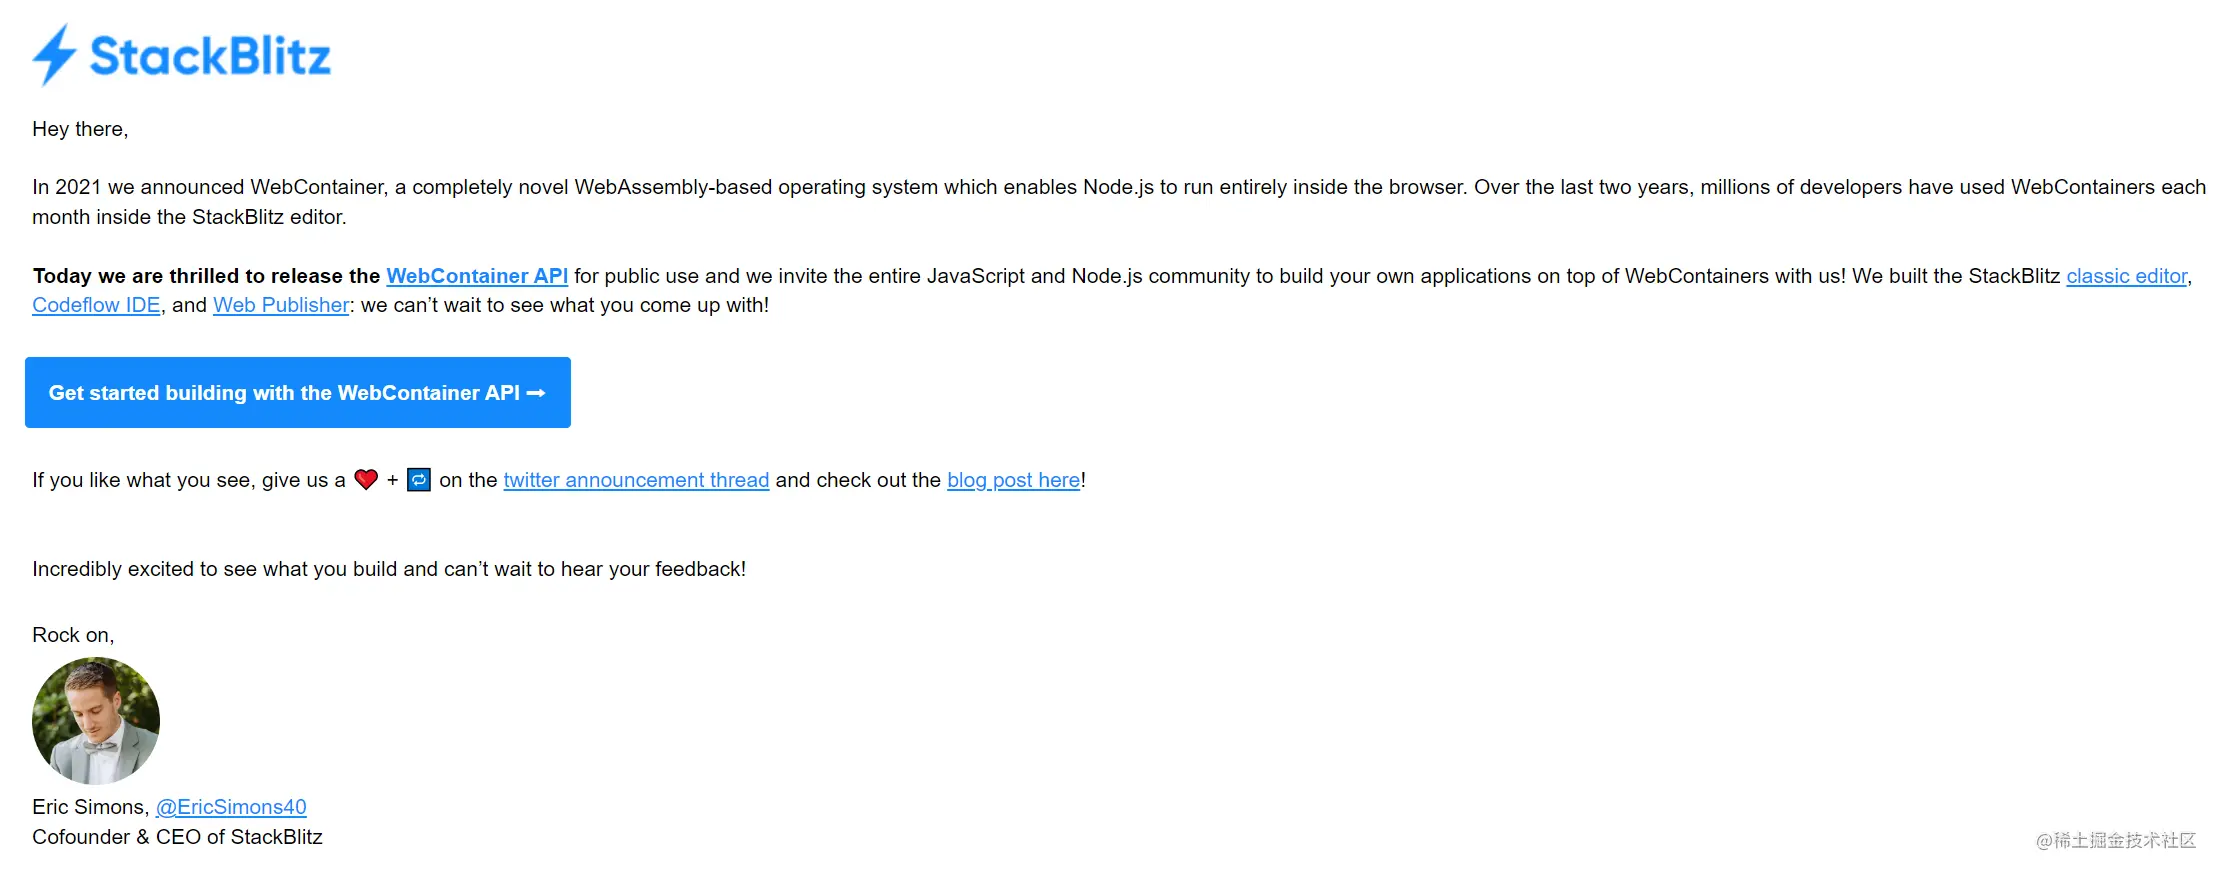Click the StackBlitz wordmark text in header
The width and height of the screenshot is (2220, 874).
tap(210, 56)
